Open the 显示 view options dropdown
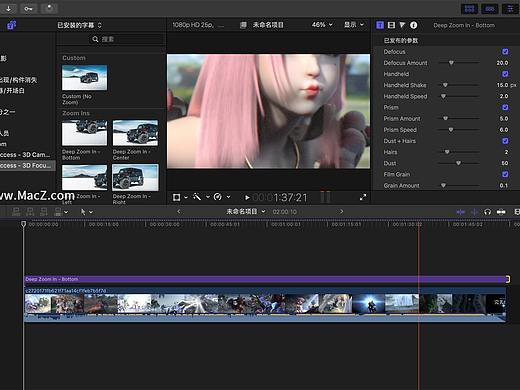Screen dimensions: 520x390 354,25
